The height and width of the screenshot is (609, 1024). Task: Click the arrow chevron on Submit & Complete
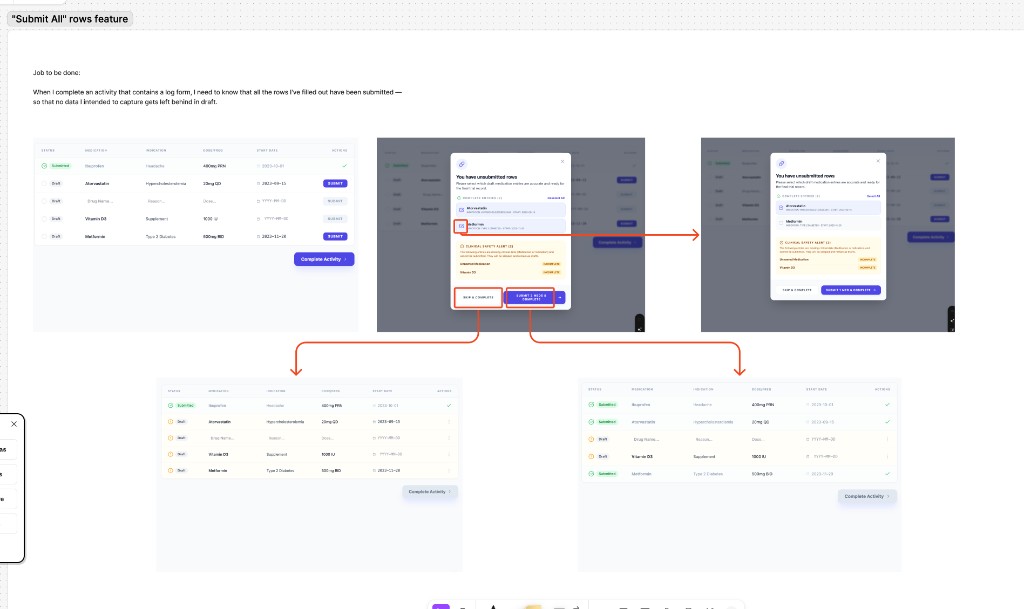point(559,298)
